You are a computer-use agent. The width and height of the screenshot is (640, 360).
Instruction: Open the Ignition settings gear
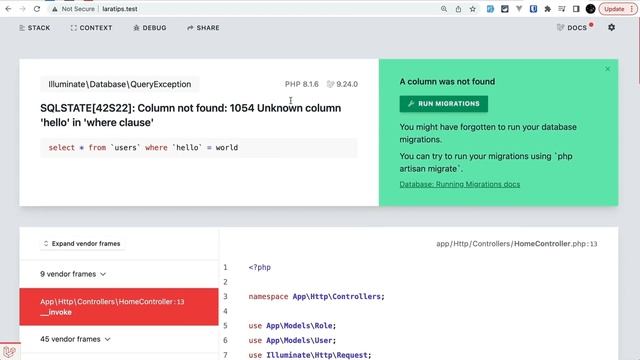tap(611, 27)
